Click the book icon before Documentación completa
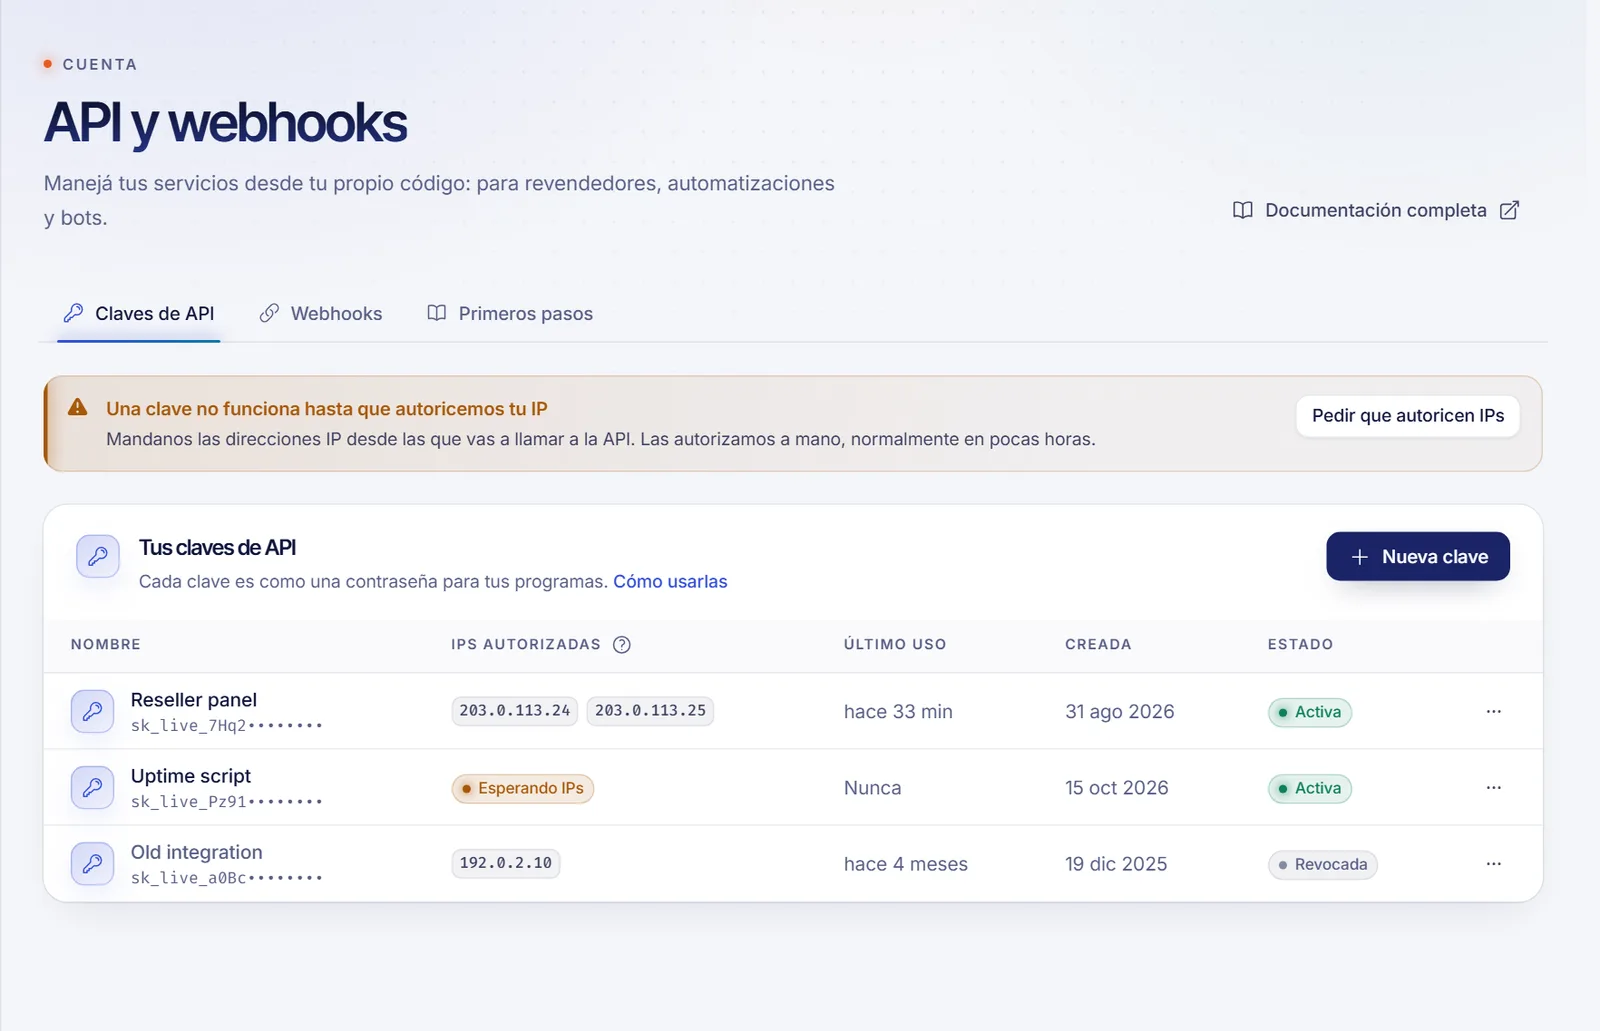 [1242, 210]
